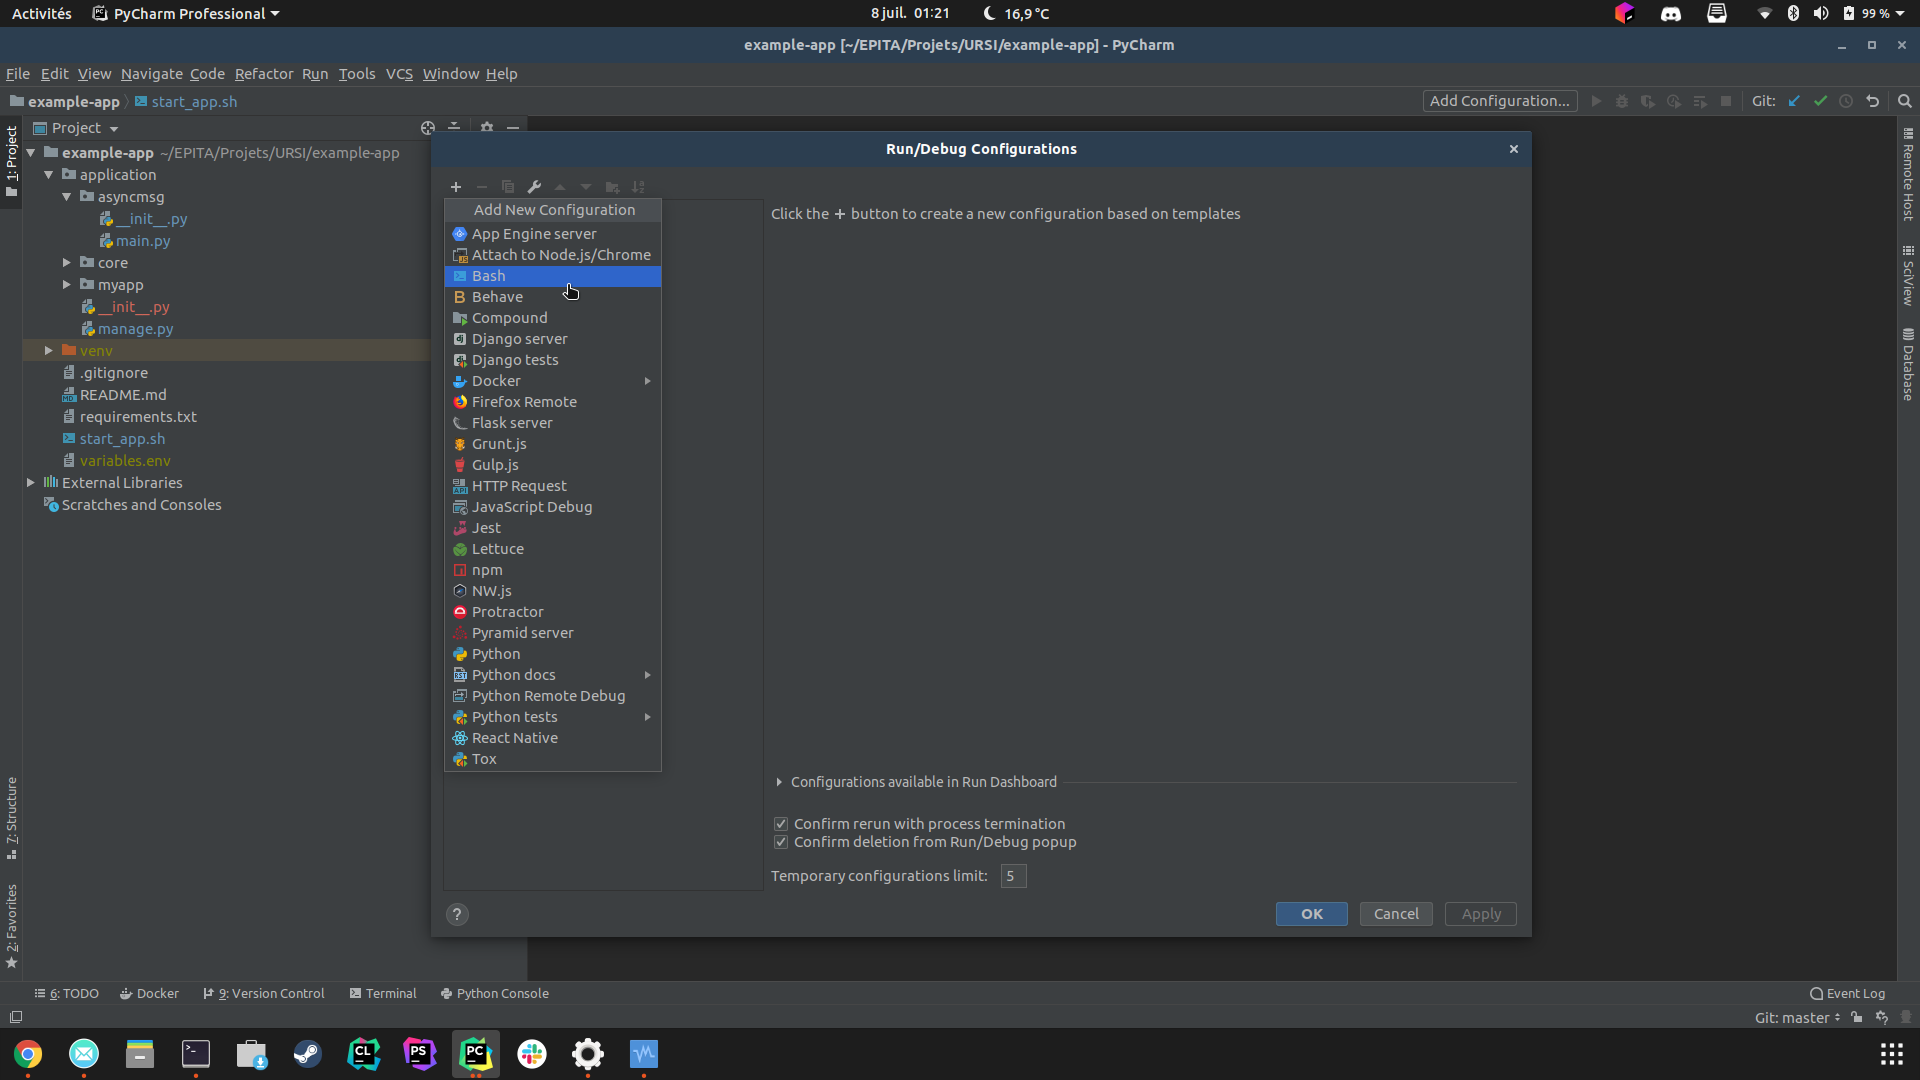The width and height of the screenshot is (1920, 1080).
Task: Click the add configuration plus icon in dialog
Action: coord(456,187)
